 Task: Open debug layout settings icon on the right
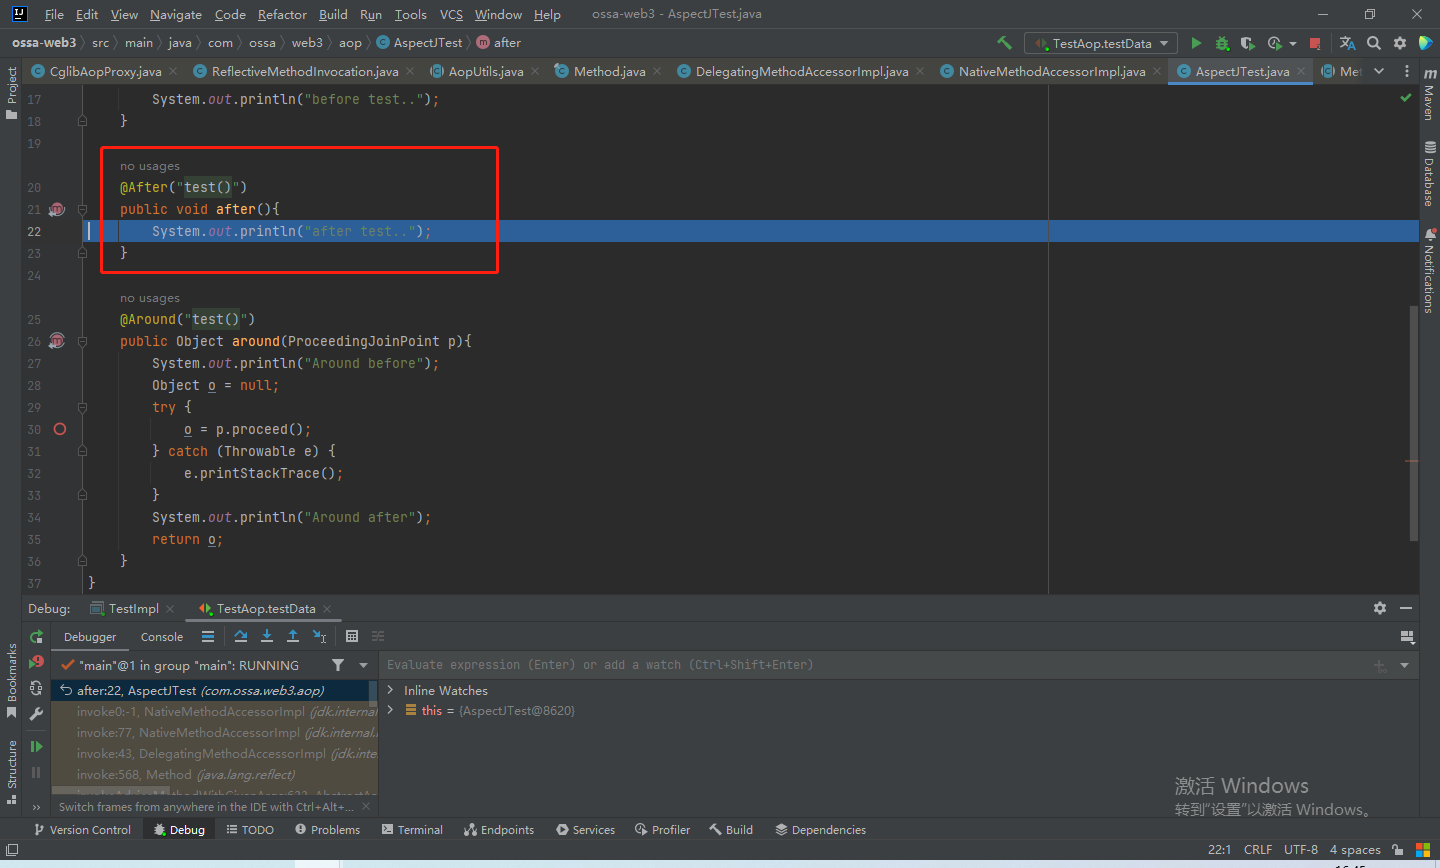[x=1407, y=637]
